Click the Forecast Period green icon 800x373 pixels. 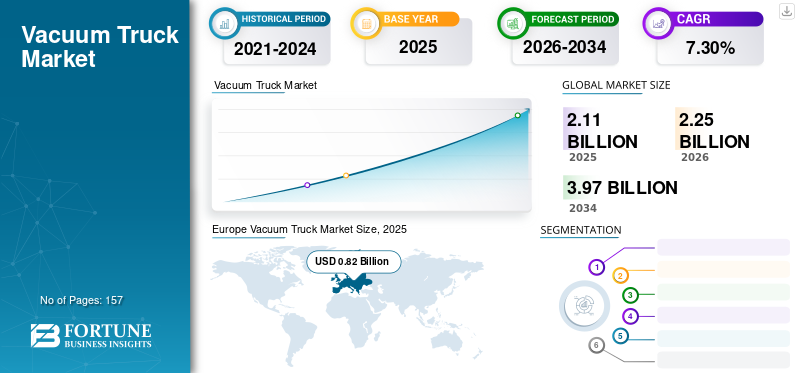512,23
